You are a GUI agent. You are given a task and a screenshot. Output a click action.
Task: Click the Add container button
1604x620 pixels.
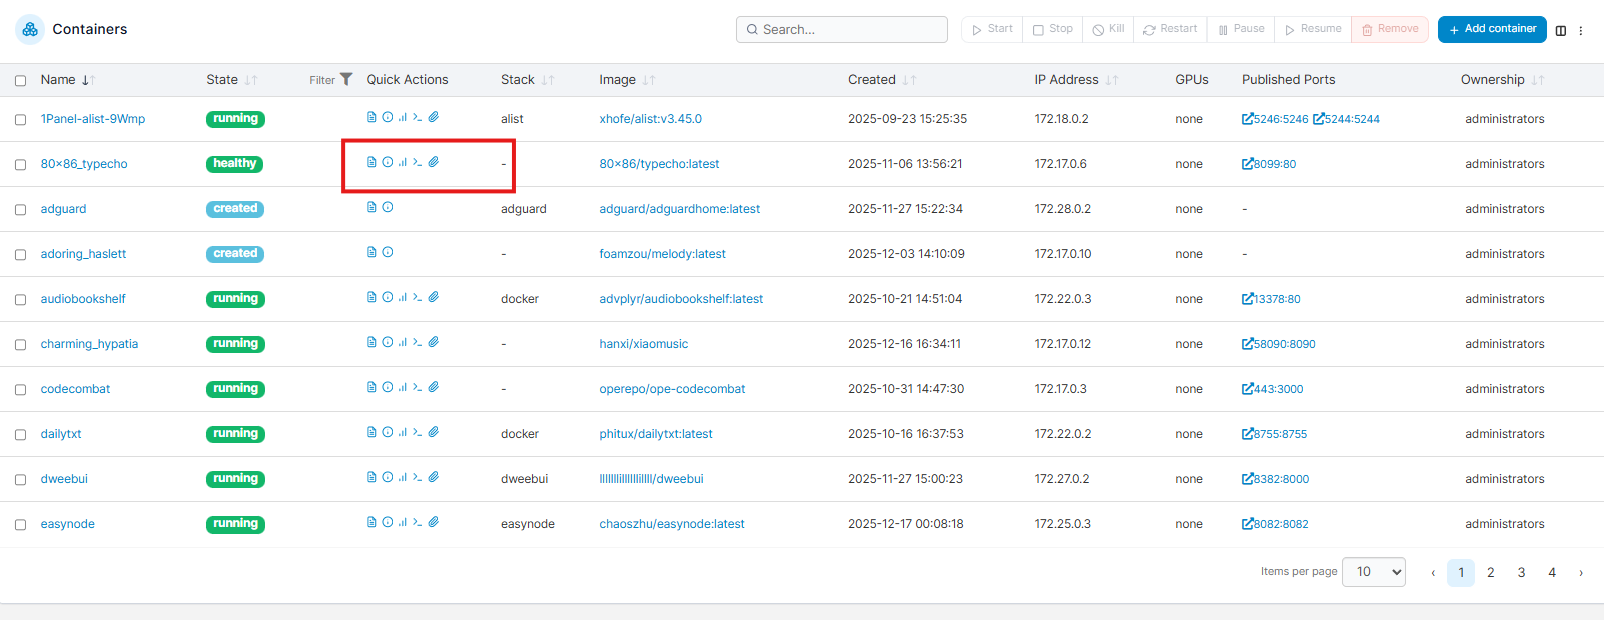(1492, 29)
